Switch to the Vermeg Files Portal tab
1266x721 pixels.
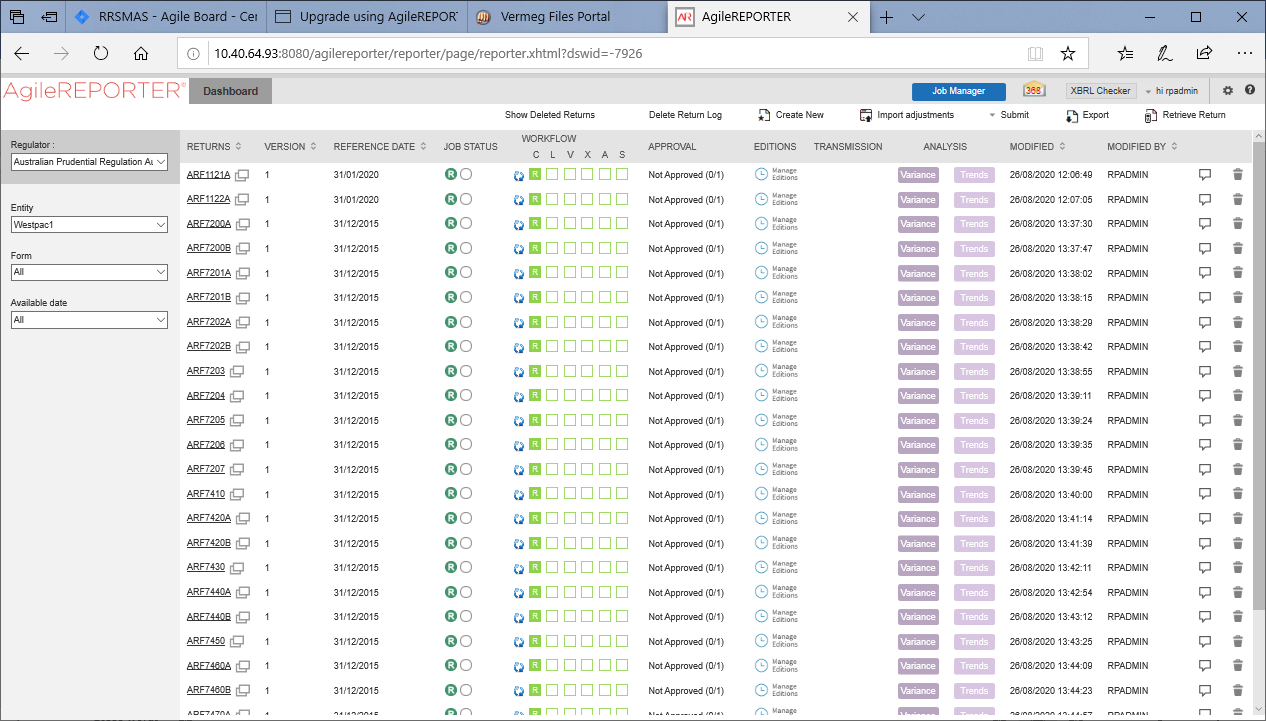[555, 17]
